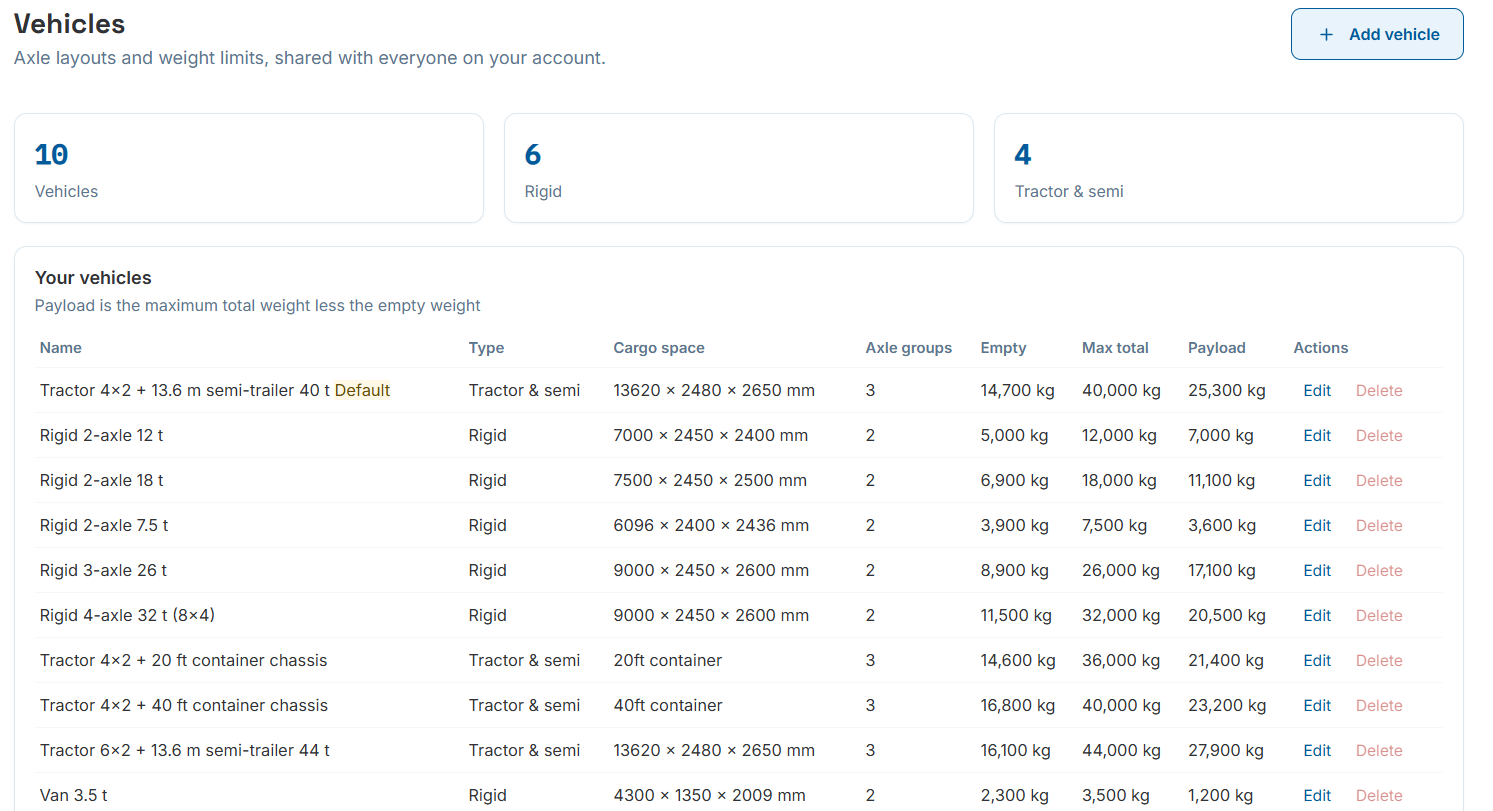Edit the Rigid 4-axle 32 t (8×4)
Screen dimensions: 1493x811
pos(1317,616)
